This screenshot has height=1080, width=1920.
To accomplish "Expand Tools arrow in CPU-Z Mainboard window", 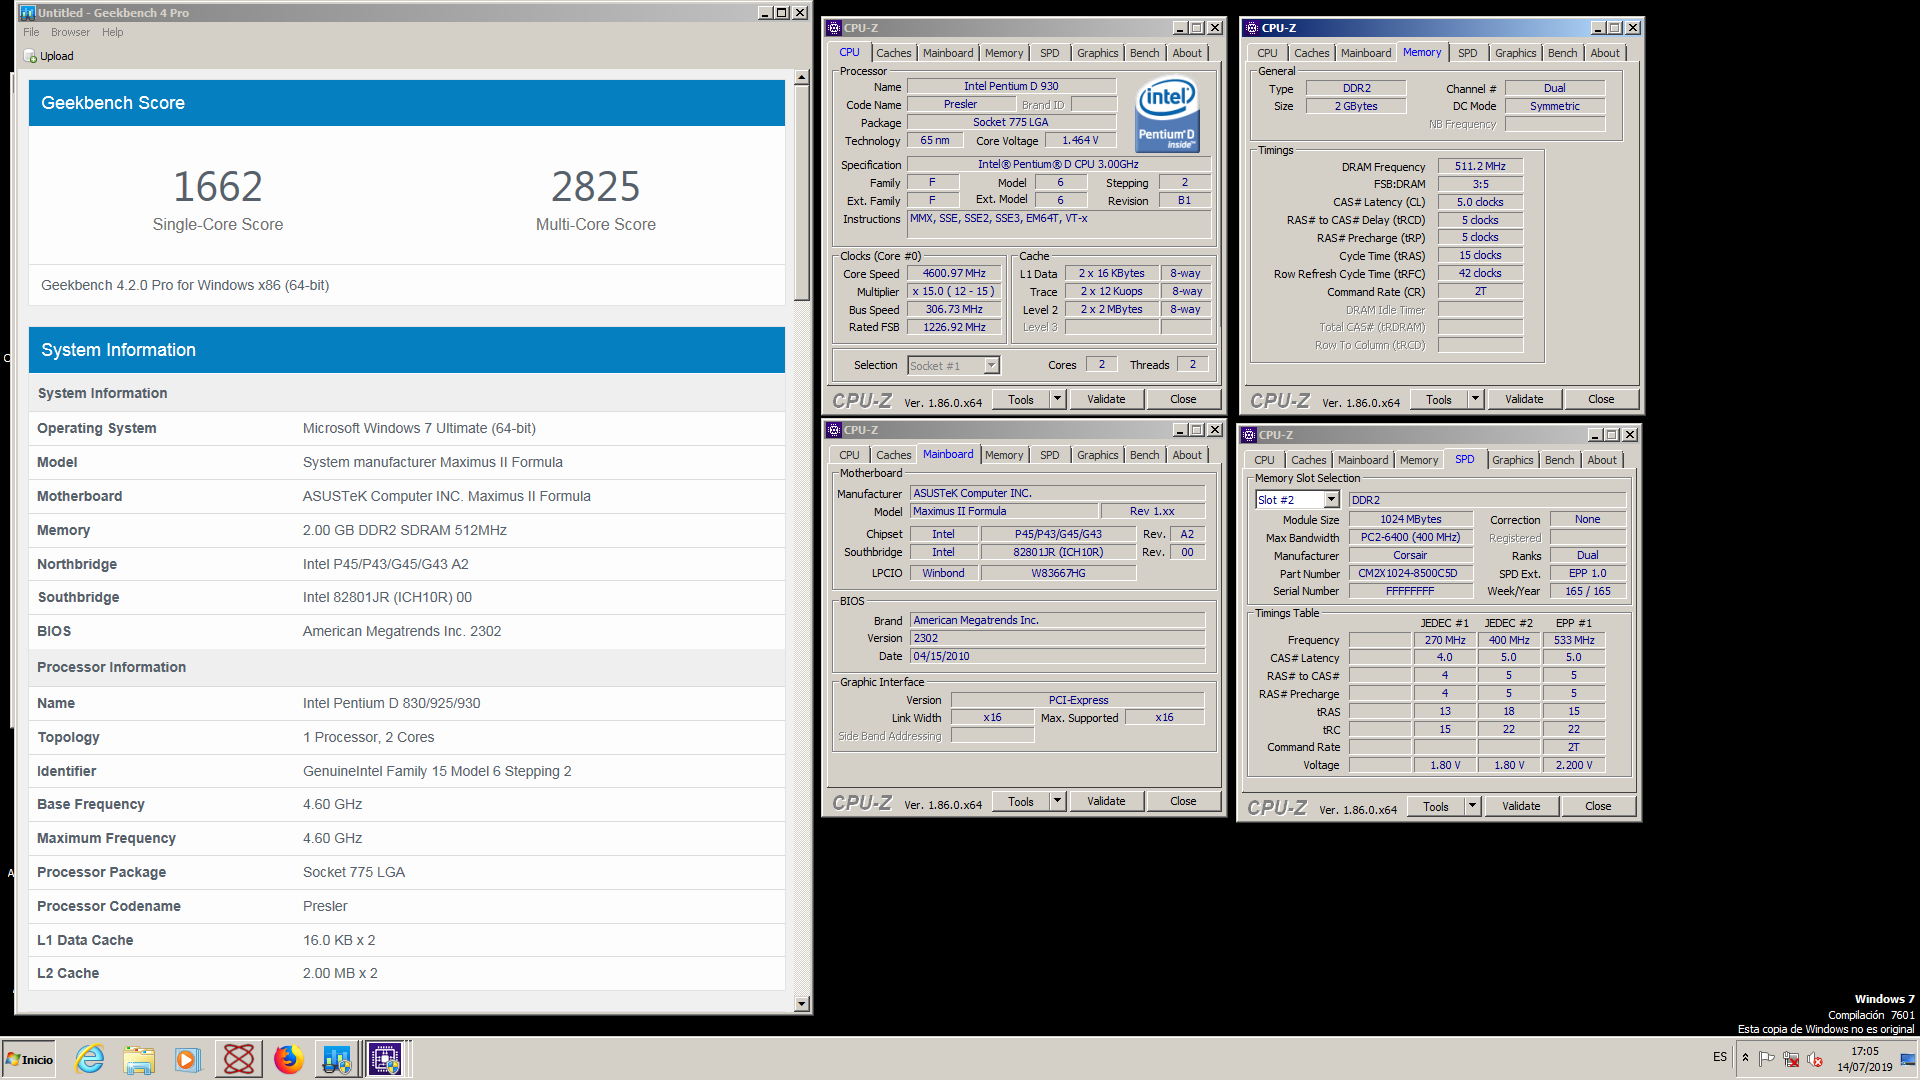I will point(1057,801).
